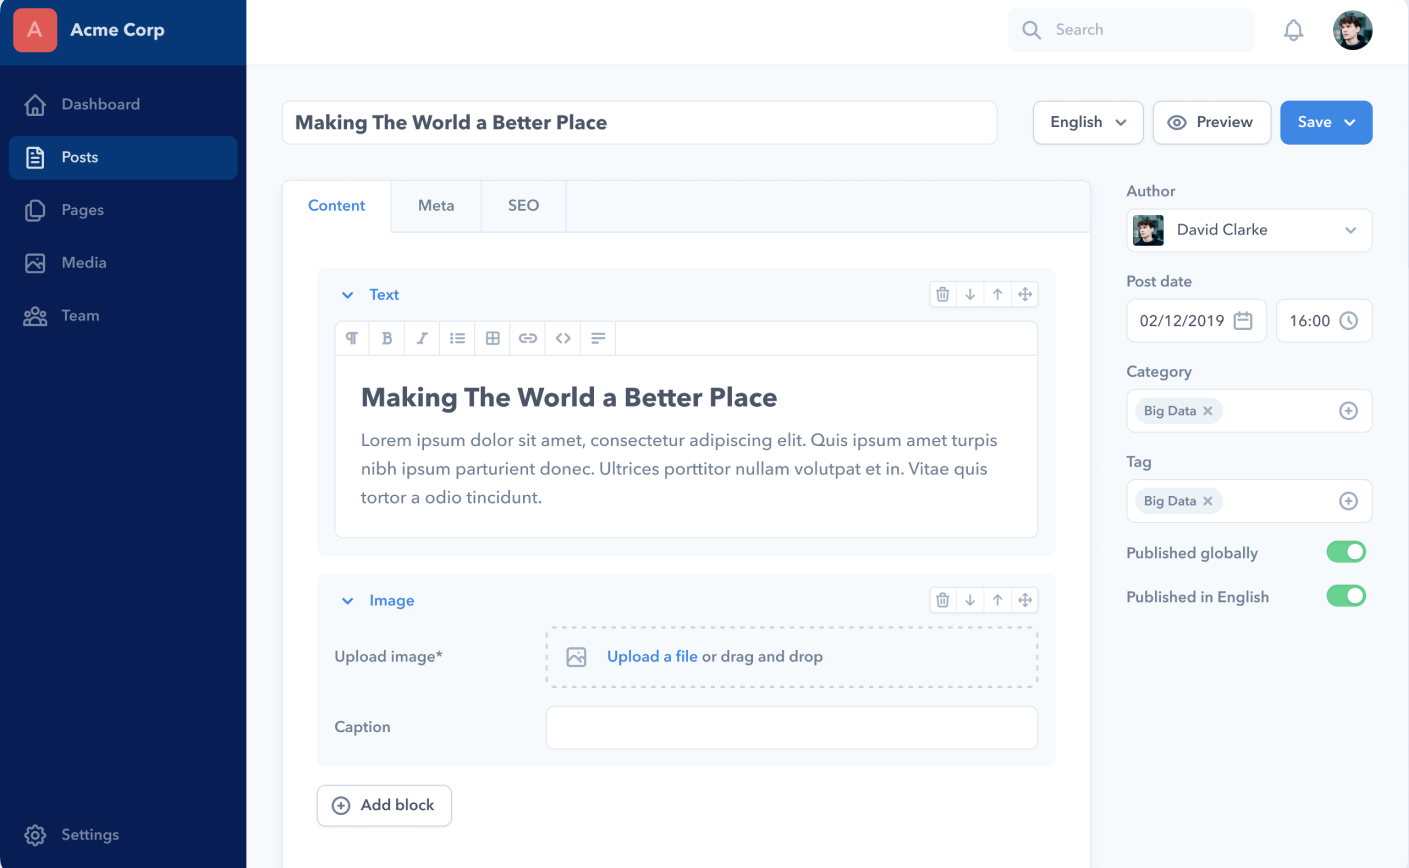Move the Text block up
This screenshot has height=868, width=1409.
(x=997, y=294)
